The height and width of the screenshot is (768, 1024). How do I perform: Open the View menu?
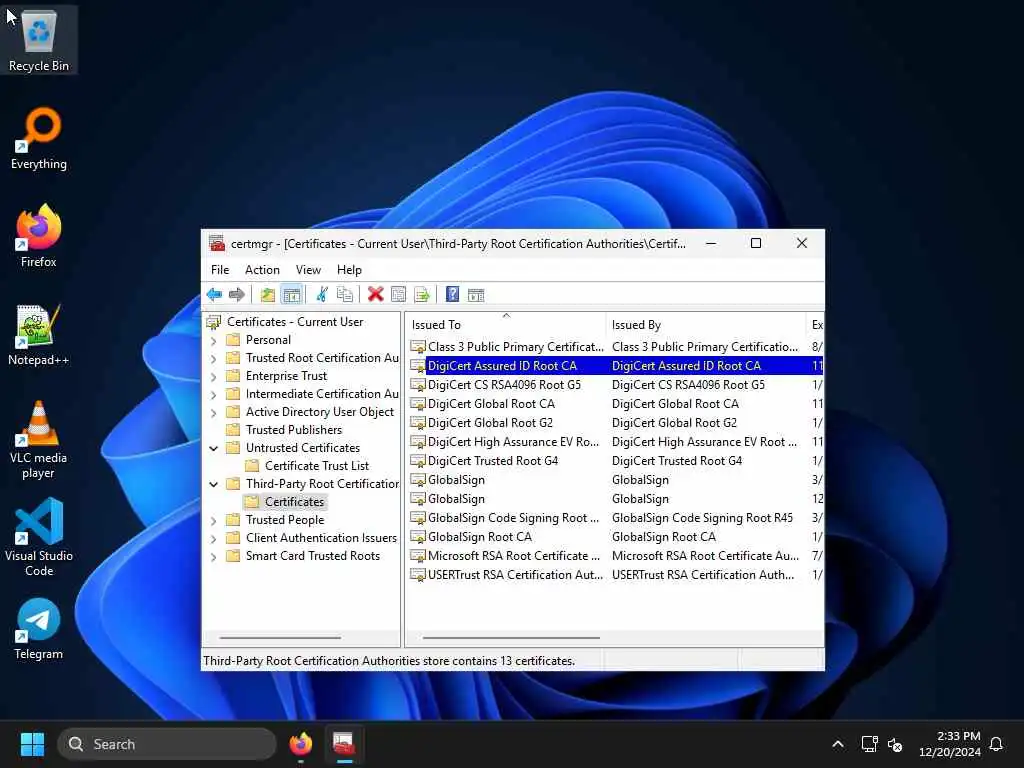308,270
